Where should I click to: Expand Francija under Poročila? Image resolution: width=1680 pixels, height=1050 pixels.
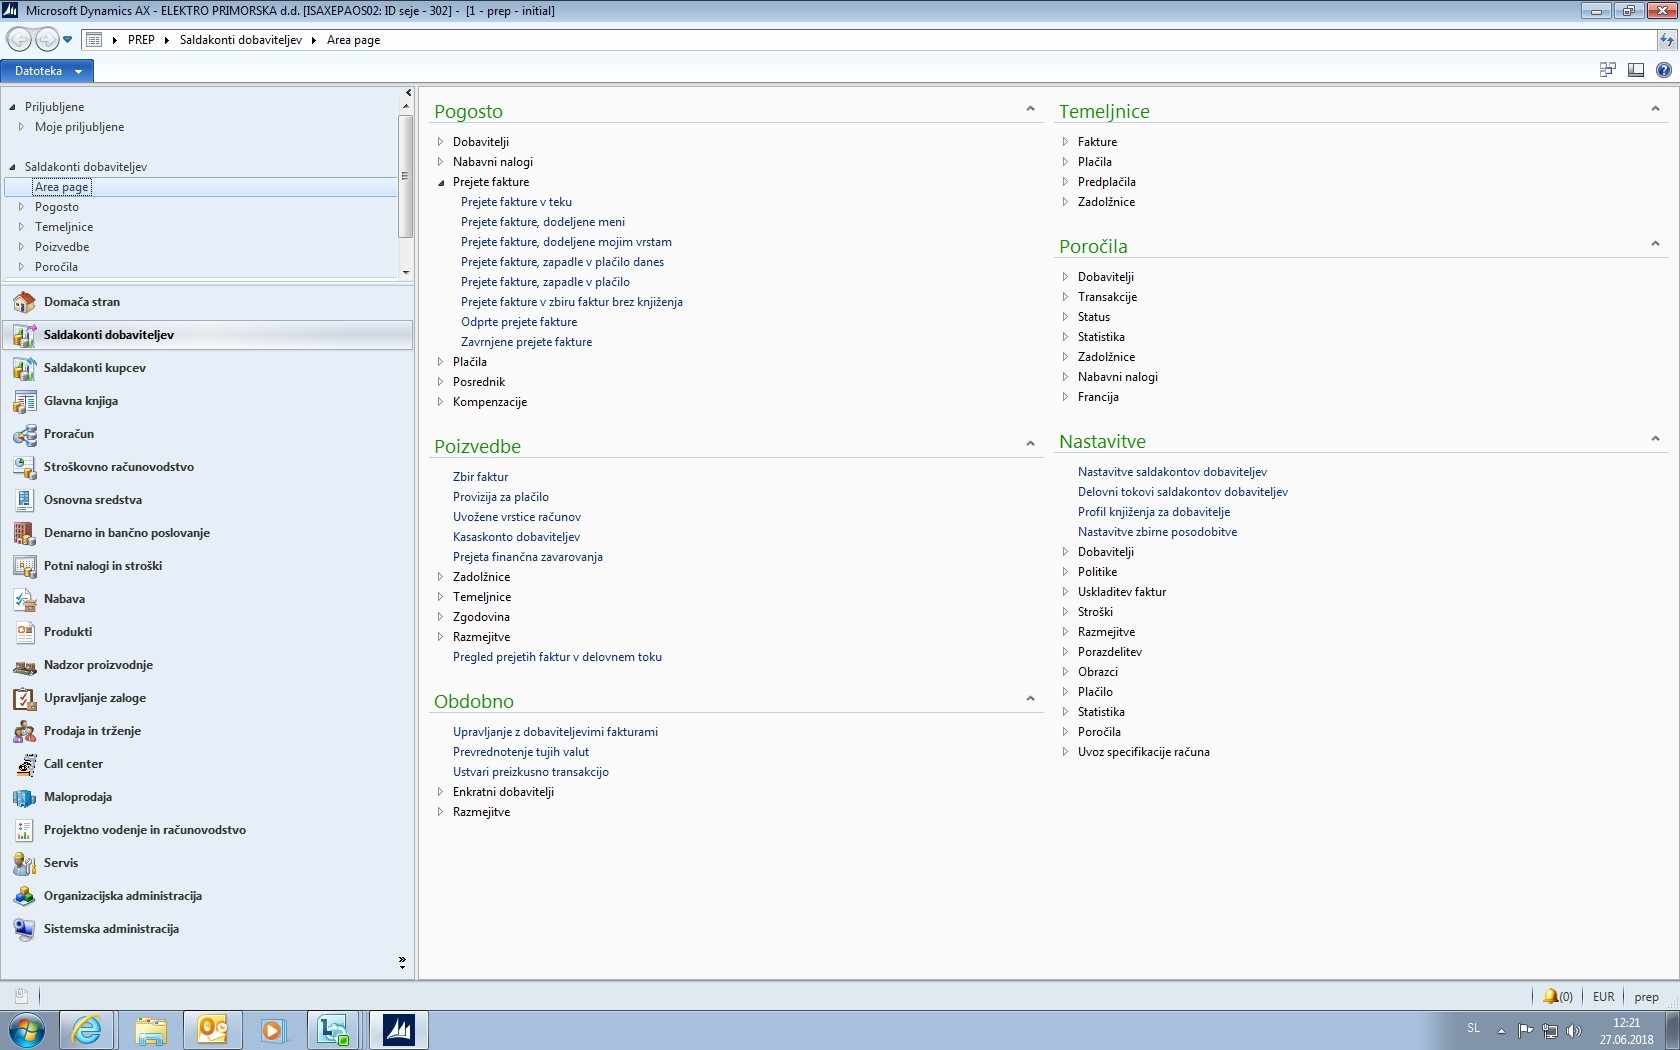(1065, 397)
